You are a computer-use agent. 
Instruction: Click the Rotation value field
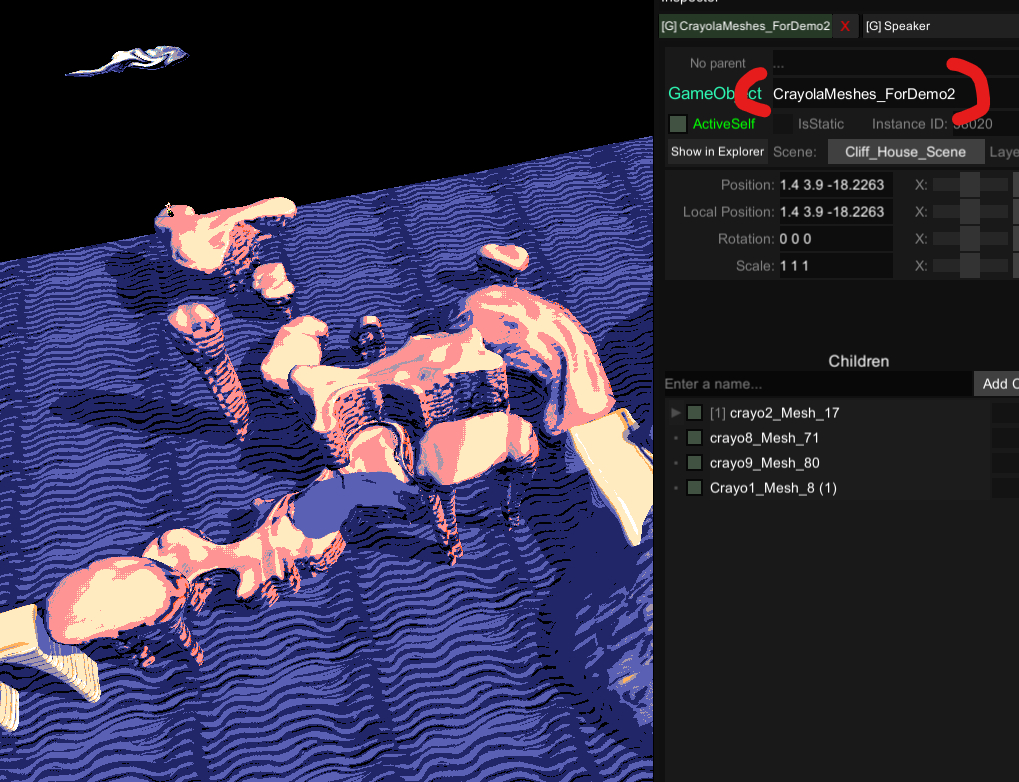(x=834, y=239)
